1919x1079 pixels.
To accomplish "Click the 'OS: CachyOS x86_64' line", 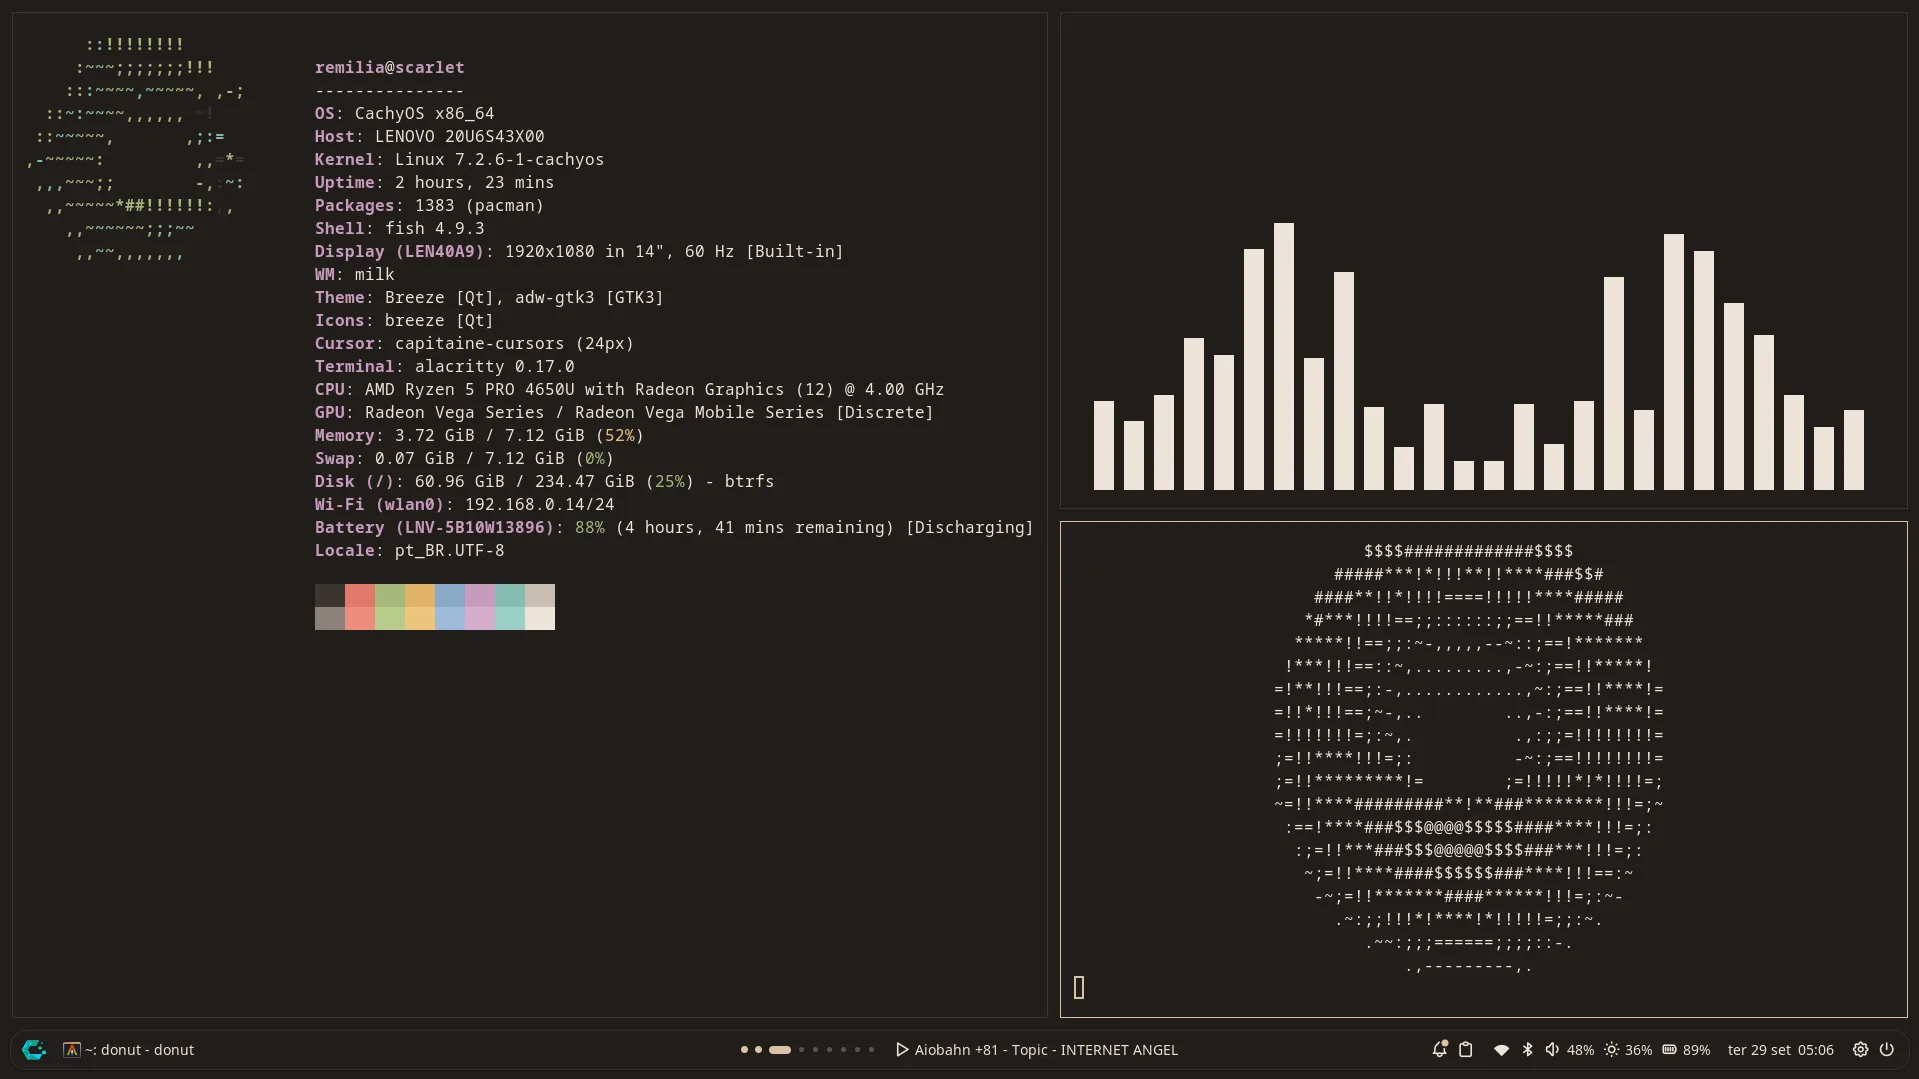I will [x=404, y=113].
